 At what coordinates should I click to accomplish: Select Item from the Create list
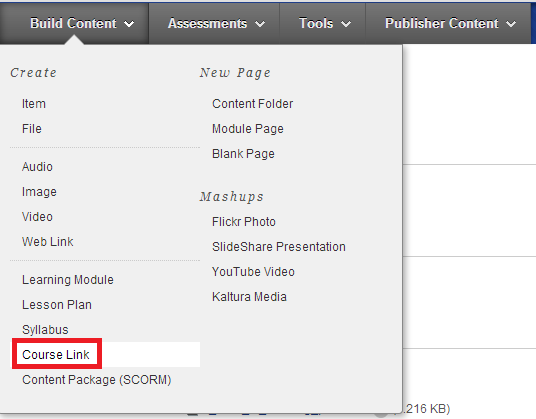34,104
